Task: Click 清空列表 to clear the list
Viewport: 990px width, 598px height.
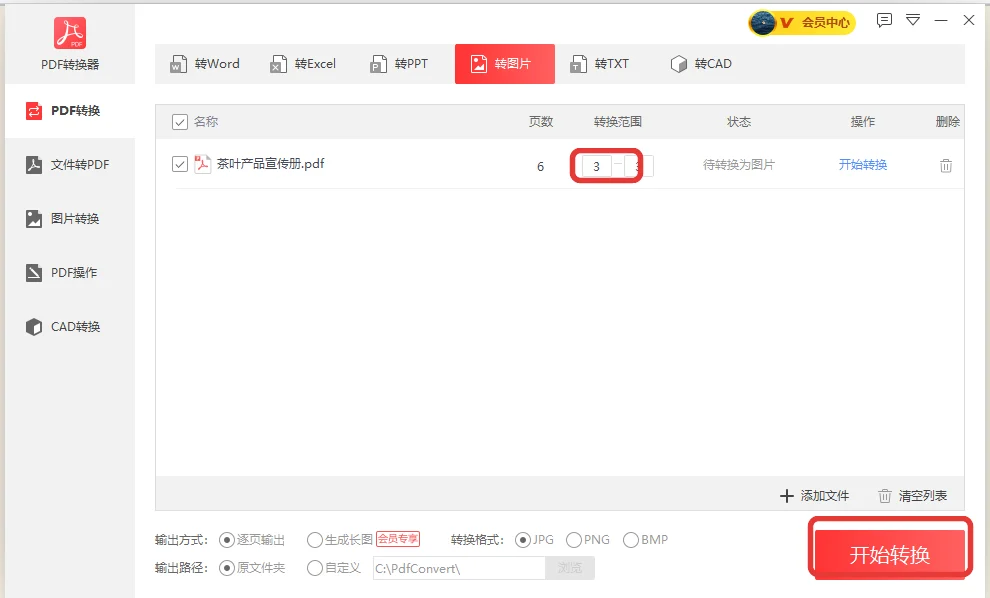Action: pyautogui.click(x=913, y=496)
